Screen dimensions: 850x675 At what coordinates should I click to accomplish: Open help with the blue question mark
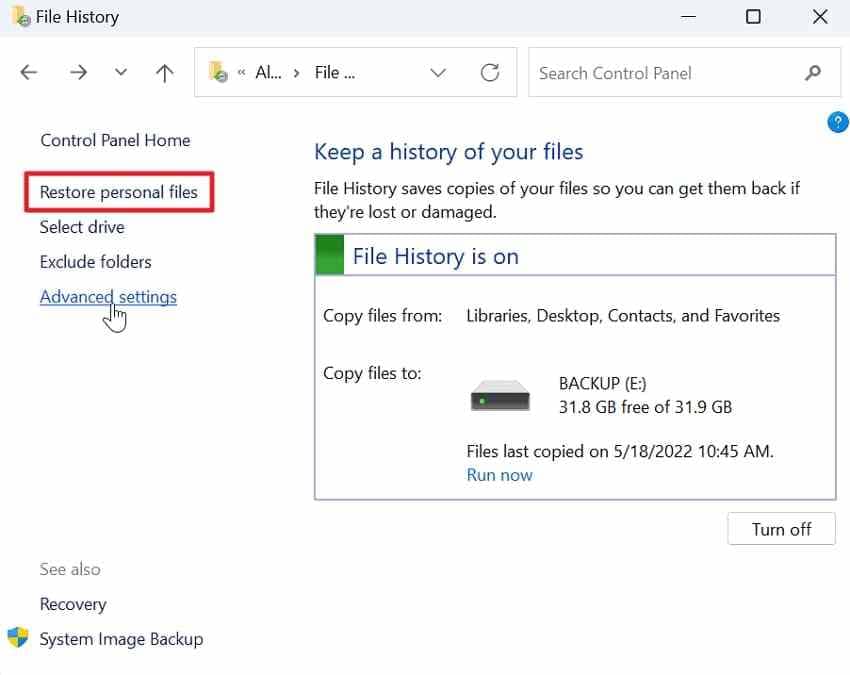[x=838, y=122]
